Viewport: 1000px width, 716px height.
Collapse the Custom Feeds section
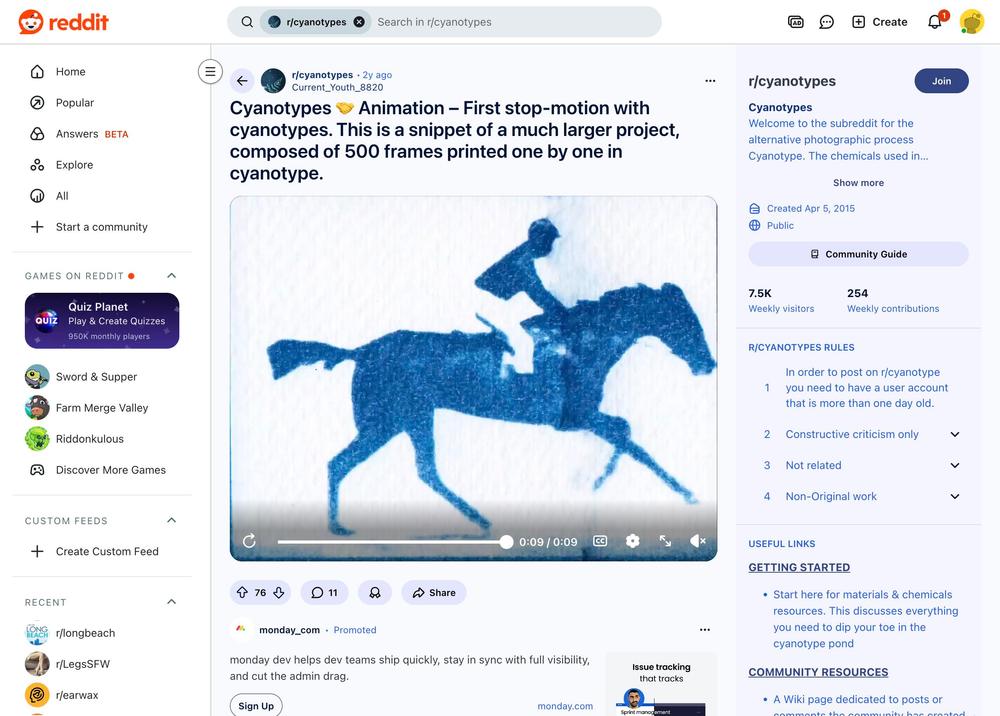tap(171, 521)
